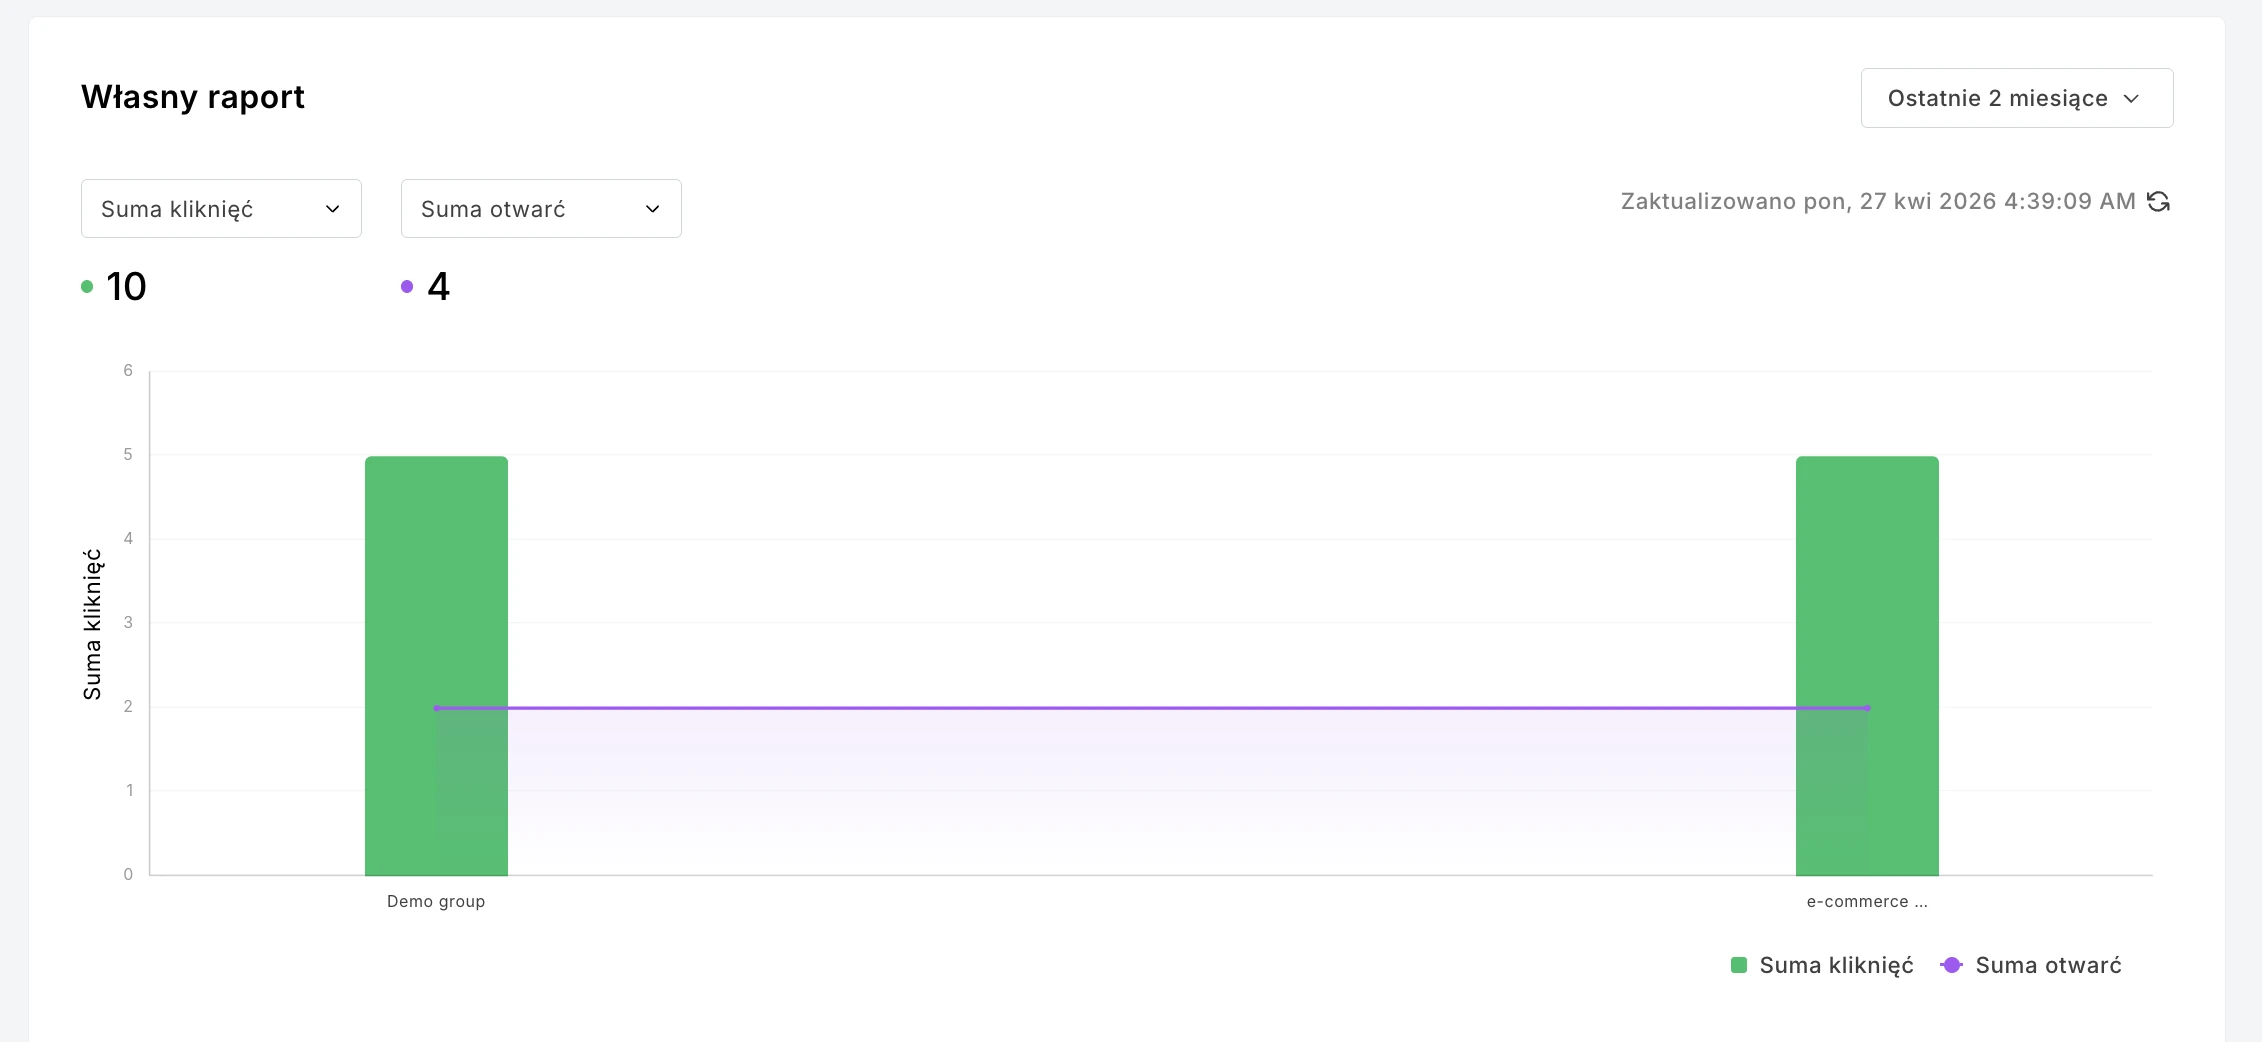The width and height of the screenshot is (2262, 1042).
Task: Click left purple data point on Demo group
Action: coord(437,708)
